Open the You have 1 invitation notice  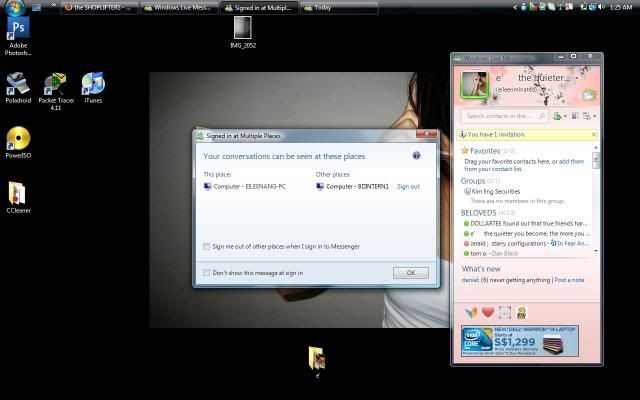point(496,134)
